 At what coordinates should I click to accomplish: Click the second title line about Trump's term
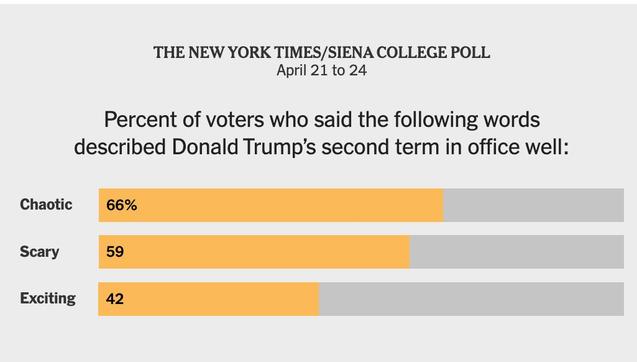tap(321, 147)
